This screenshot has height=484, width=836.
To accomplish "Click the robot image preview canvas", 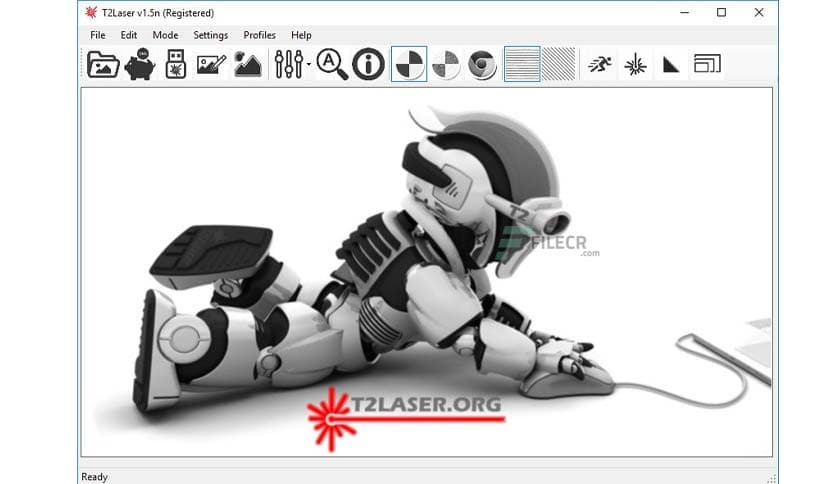I will [x=427, y=272].
